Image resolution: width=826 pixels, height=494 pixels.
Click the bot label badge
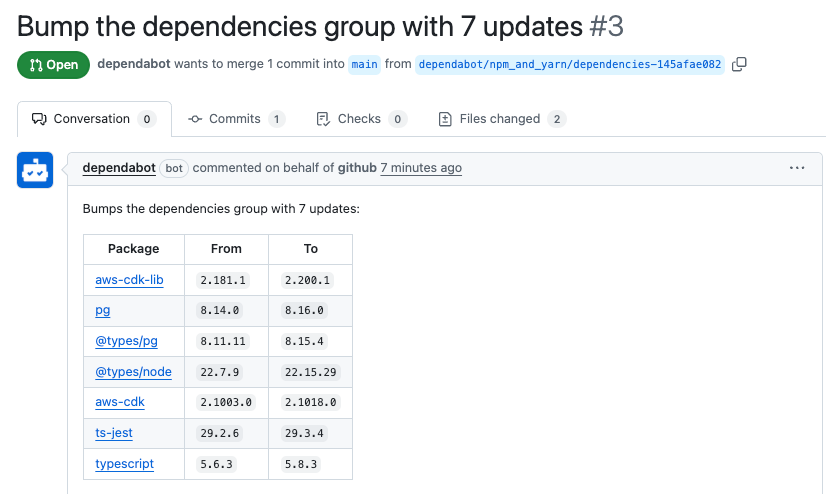point(174,169)
